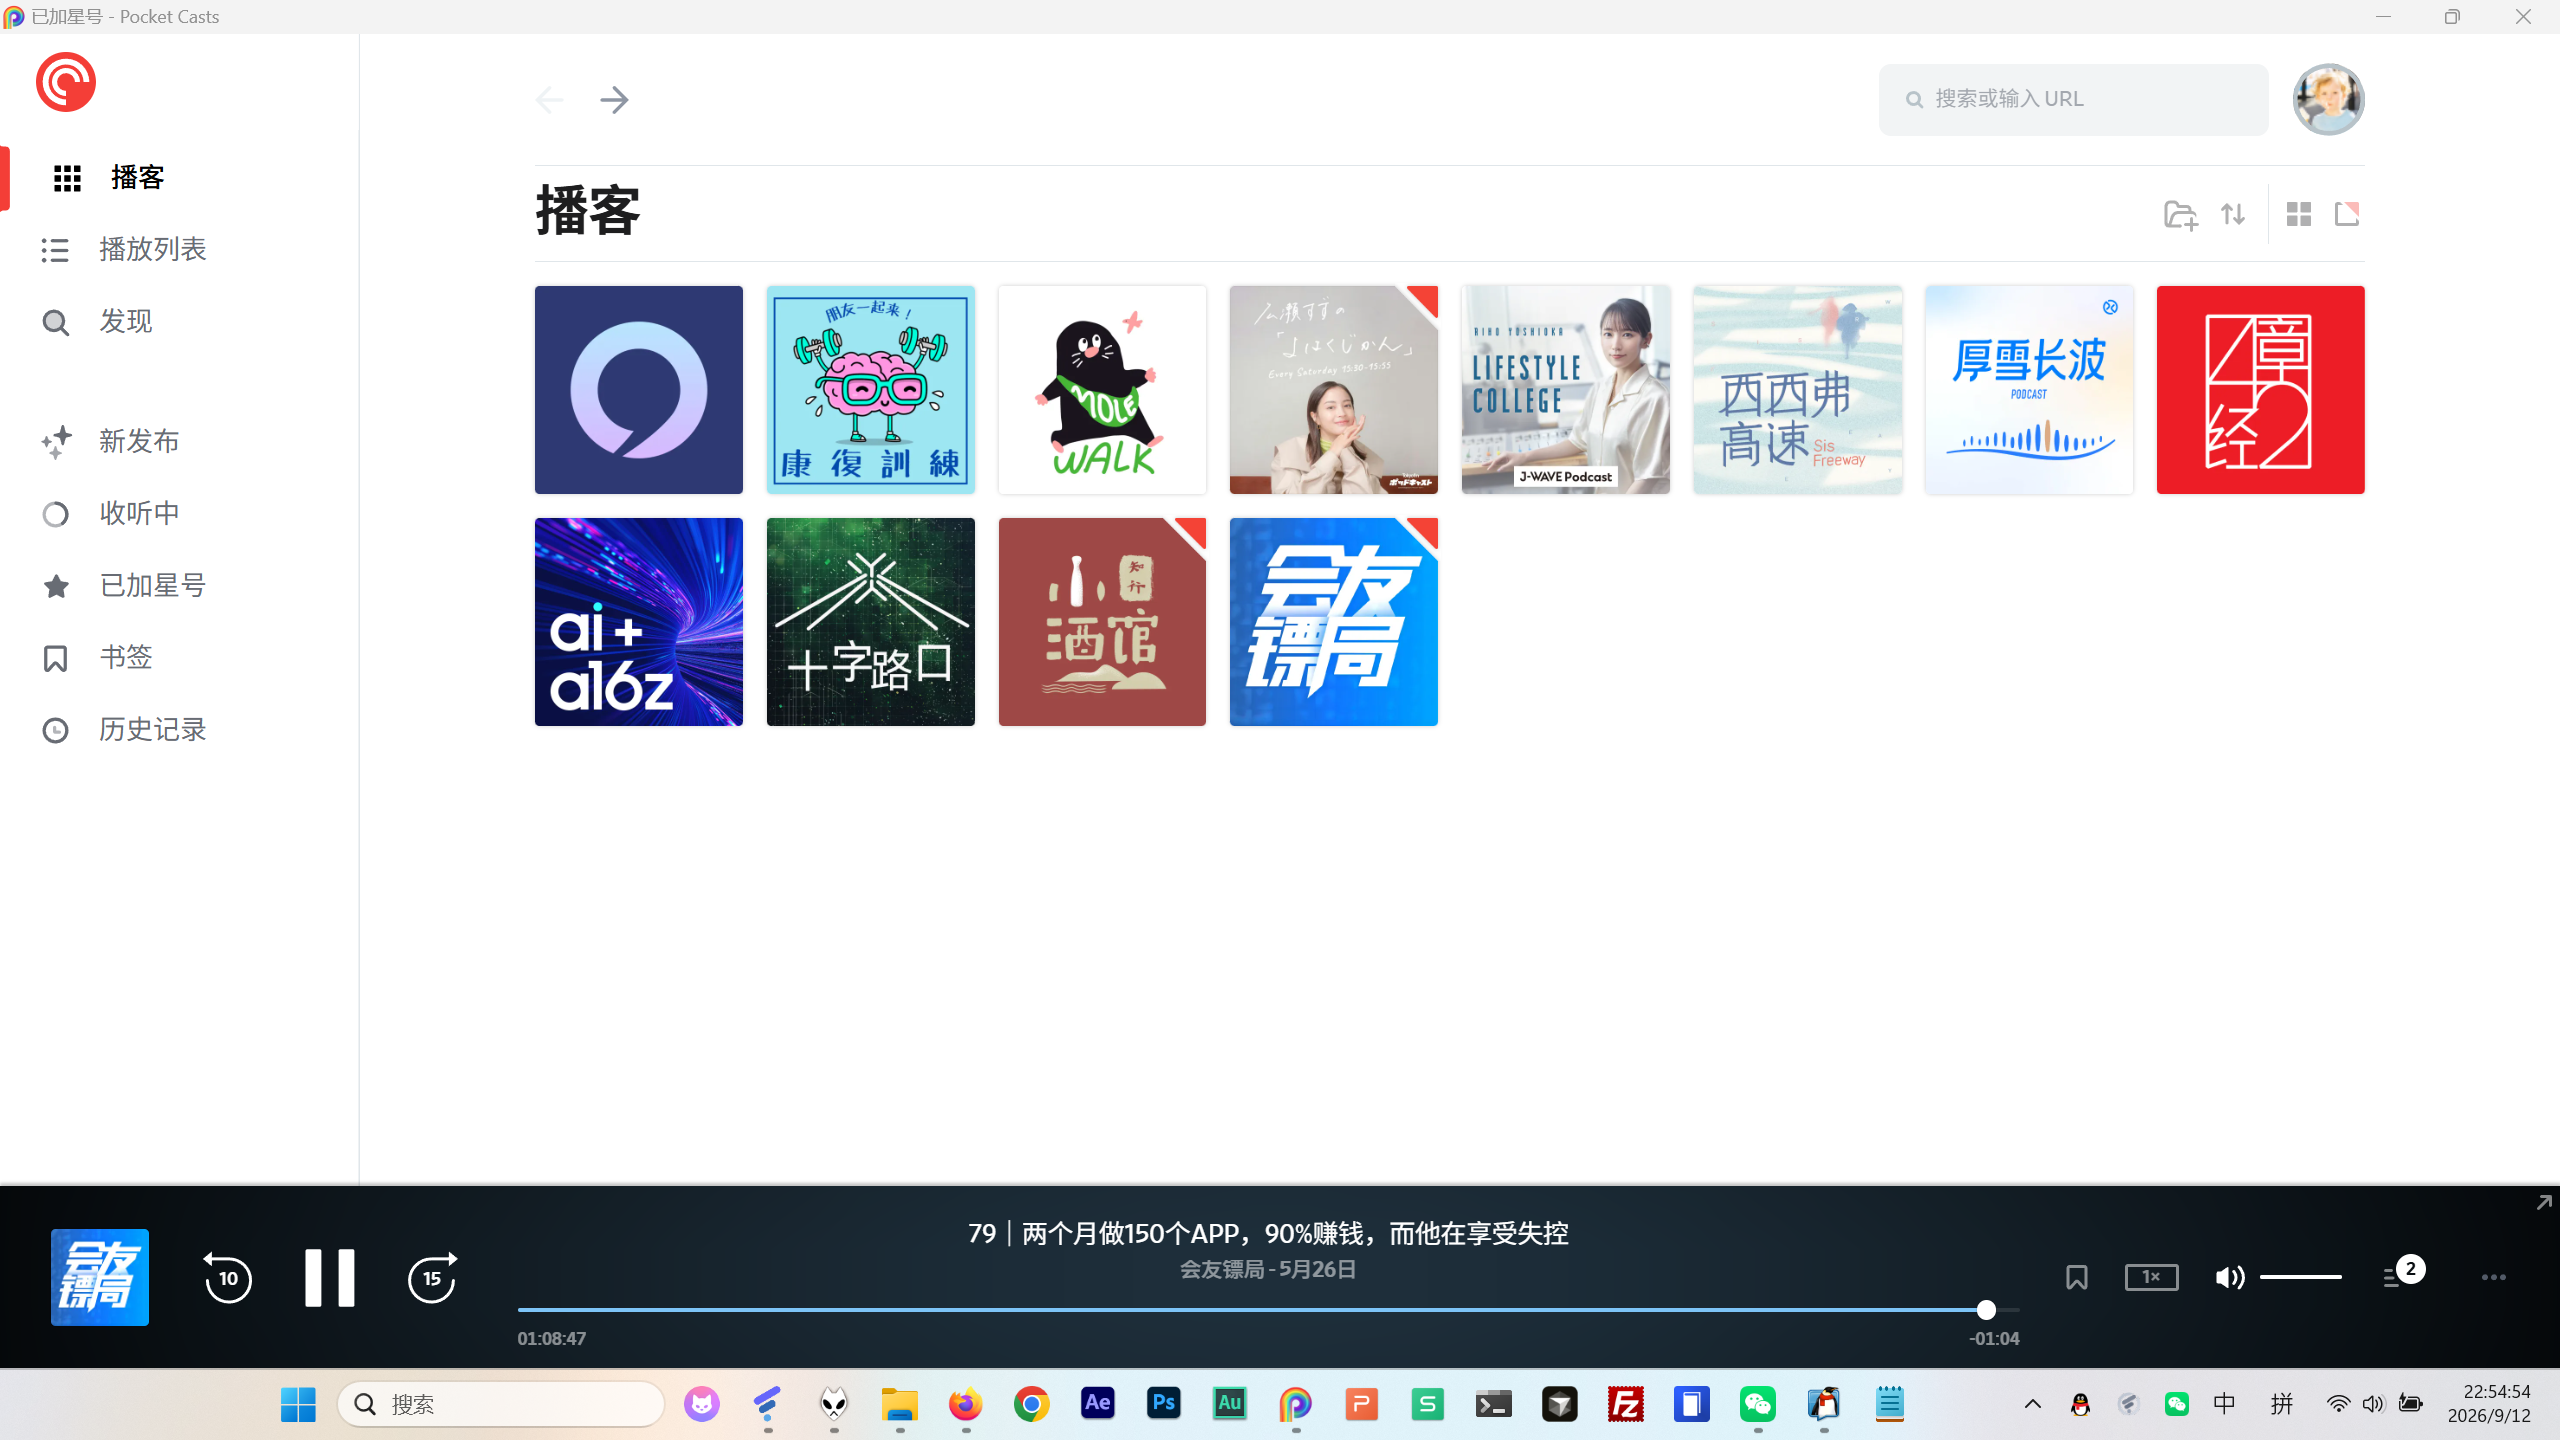
Task: Mute the player volume
Action: pyautogui.click(x=2229, y=1277)
